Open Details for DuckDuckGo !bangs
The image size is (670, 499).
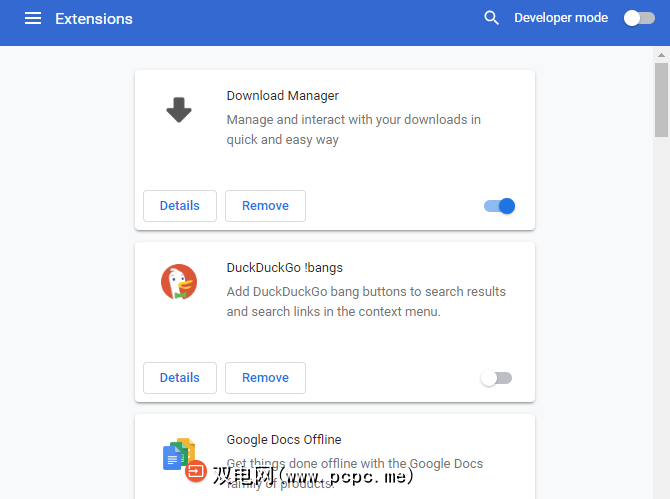click(180, 378)
